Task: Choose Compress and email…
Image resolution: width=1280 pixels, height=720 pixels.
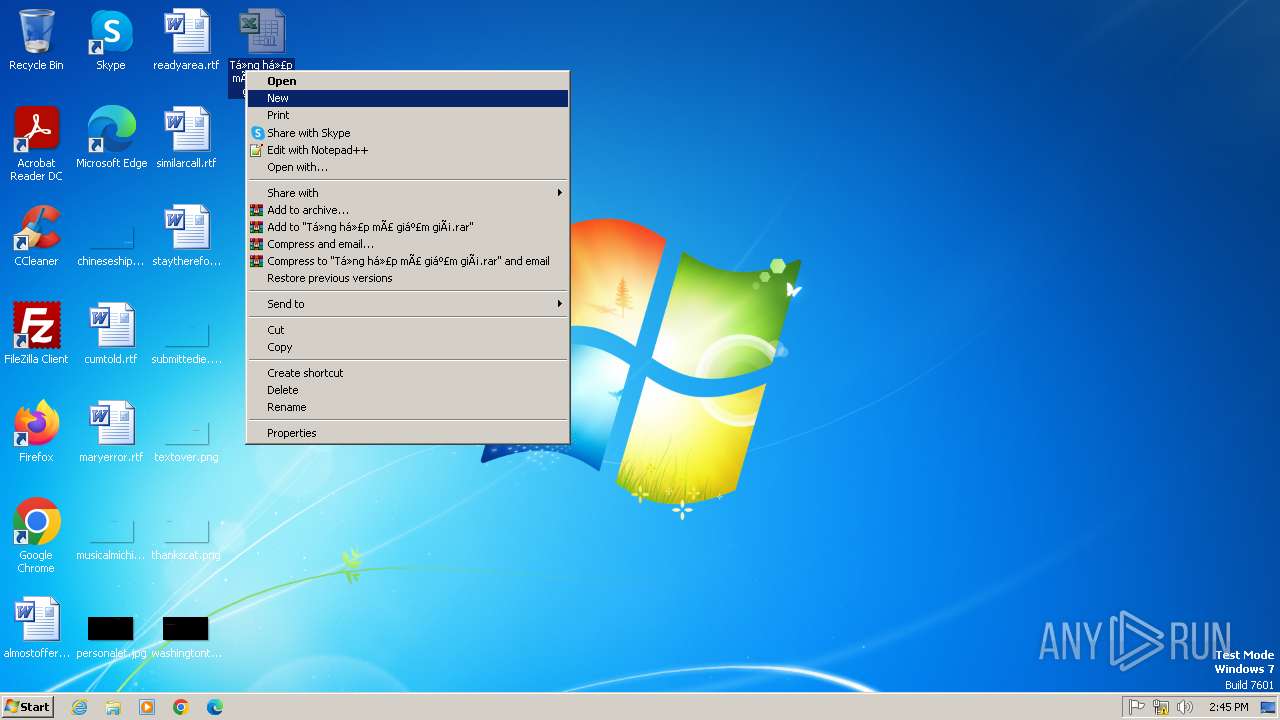Action: click(x=408, y=244)
